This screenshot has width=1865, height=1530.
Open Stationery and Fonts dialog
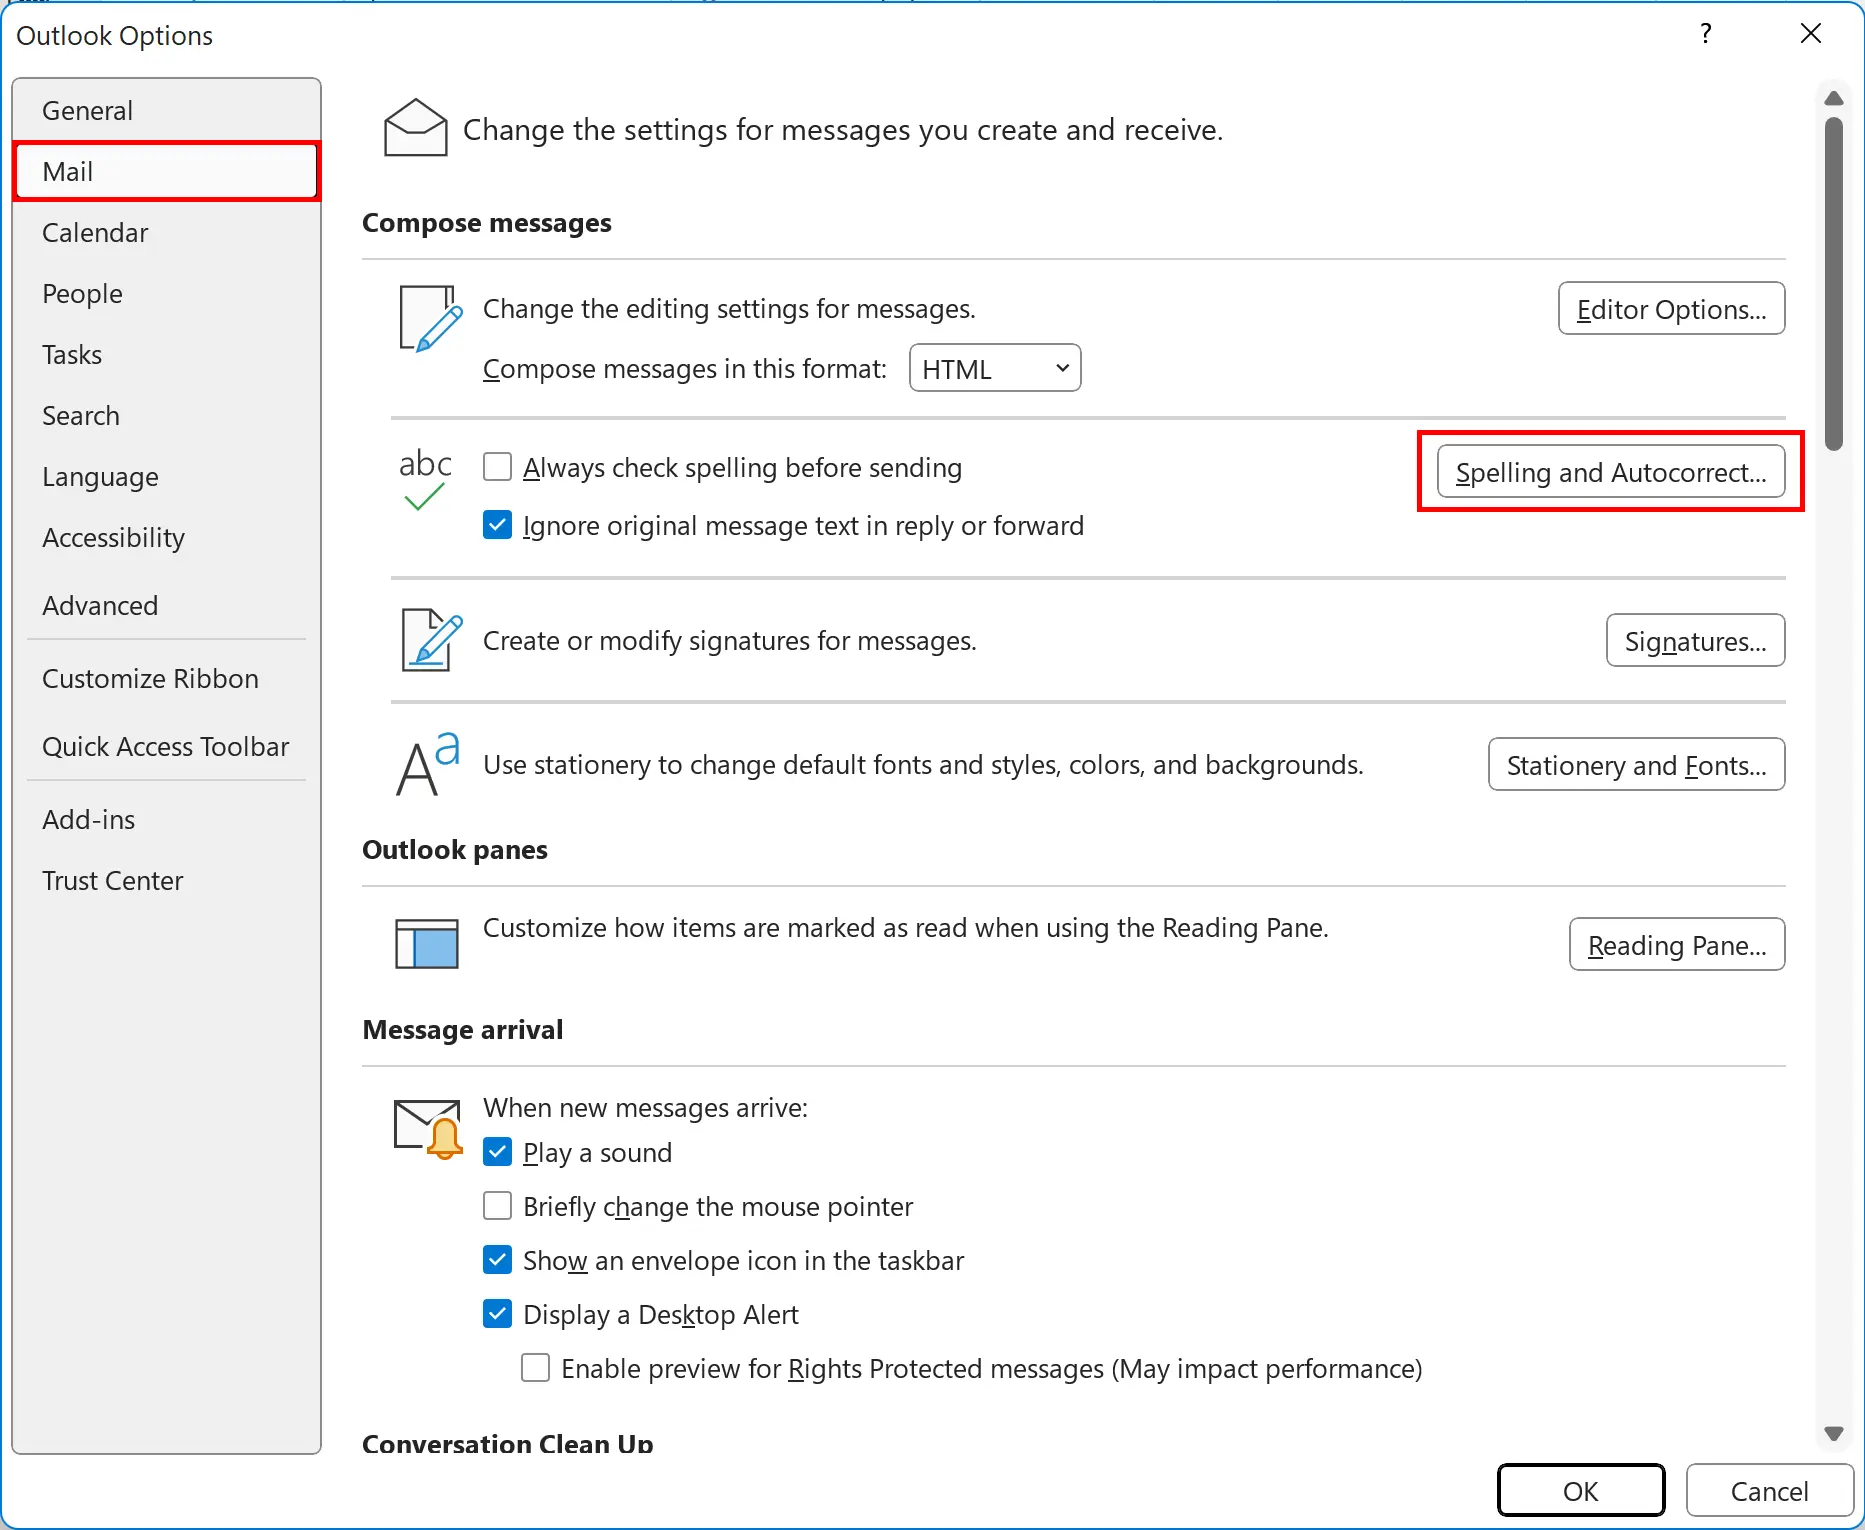coord(1636,764)
